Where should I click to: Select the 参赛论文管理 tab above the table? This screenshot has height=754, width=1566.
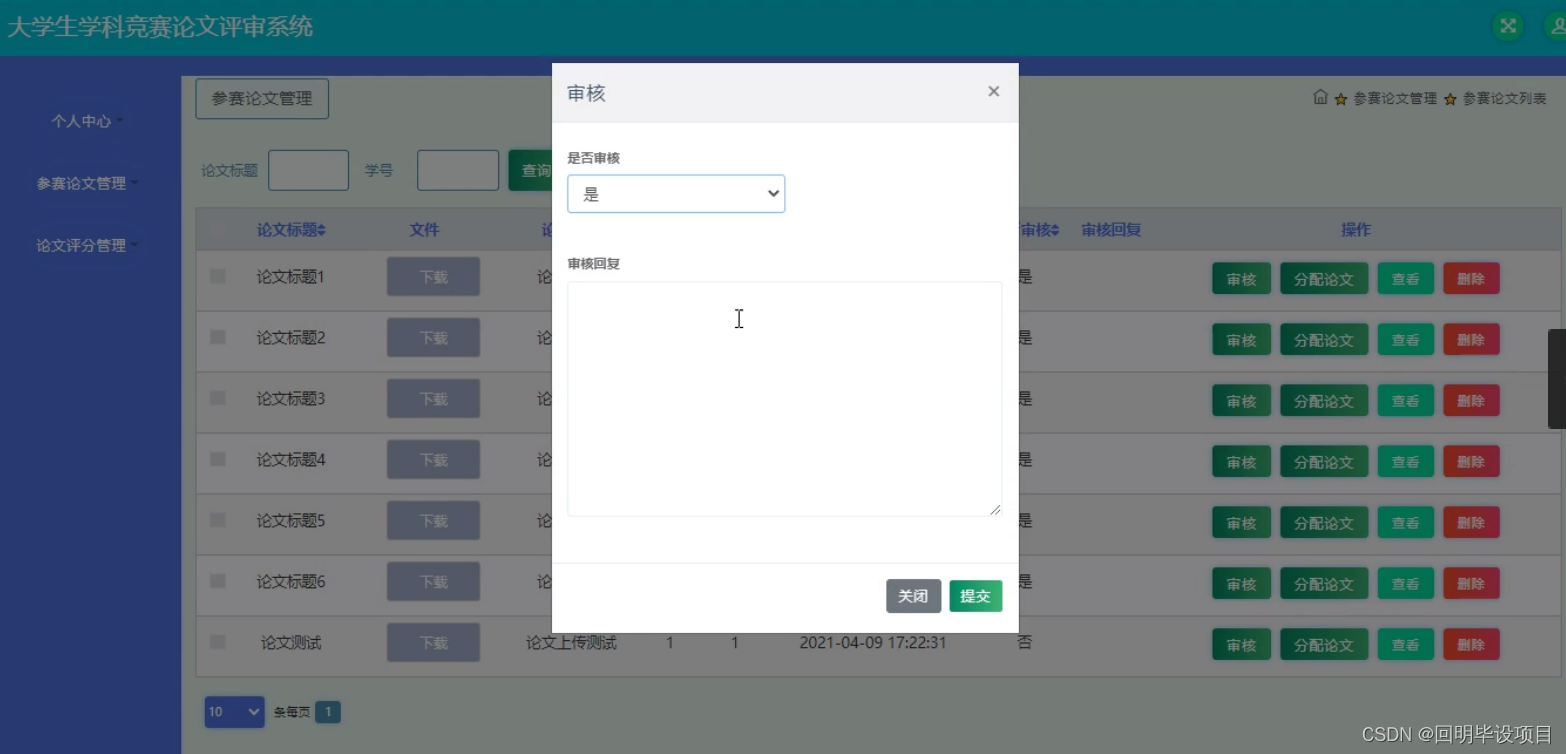click(x=262, y=98)
